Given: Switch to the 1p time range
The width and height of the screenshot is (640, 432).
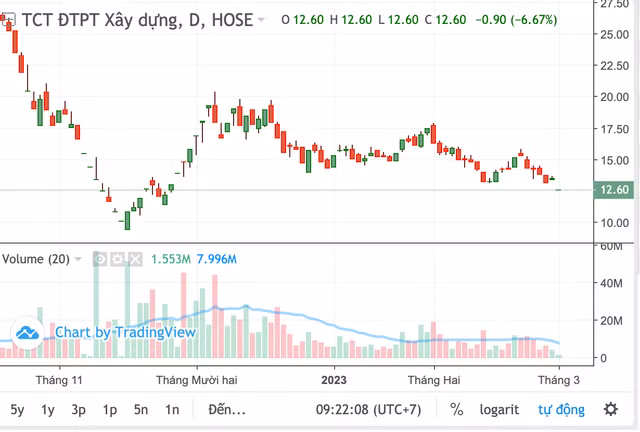Looking at the screenshot, I should (x=110, y=409).
